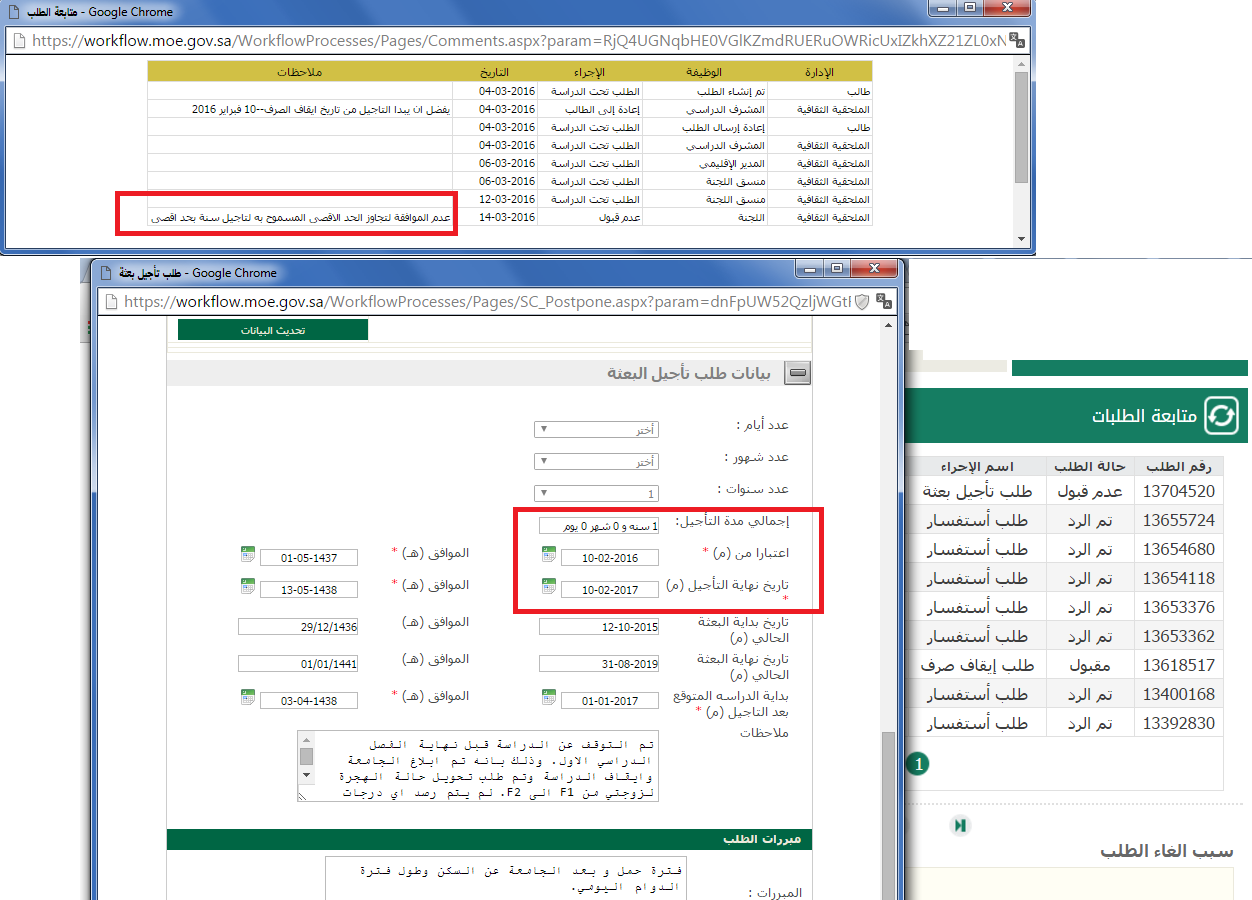Open the عدد أيام dropdown

[597, 430]
